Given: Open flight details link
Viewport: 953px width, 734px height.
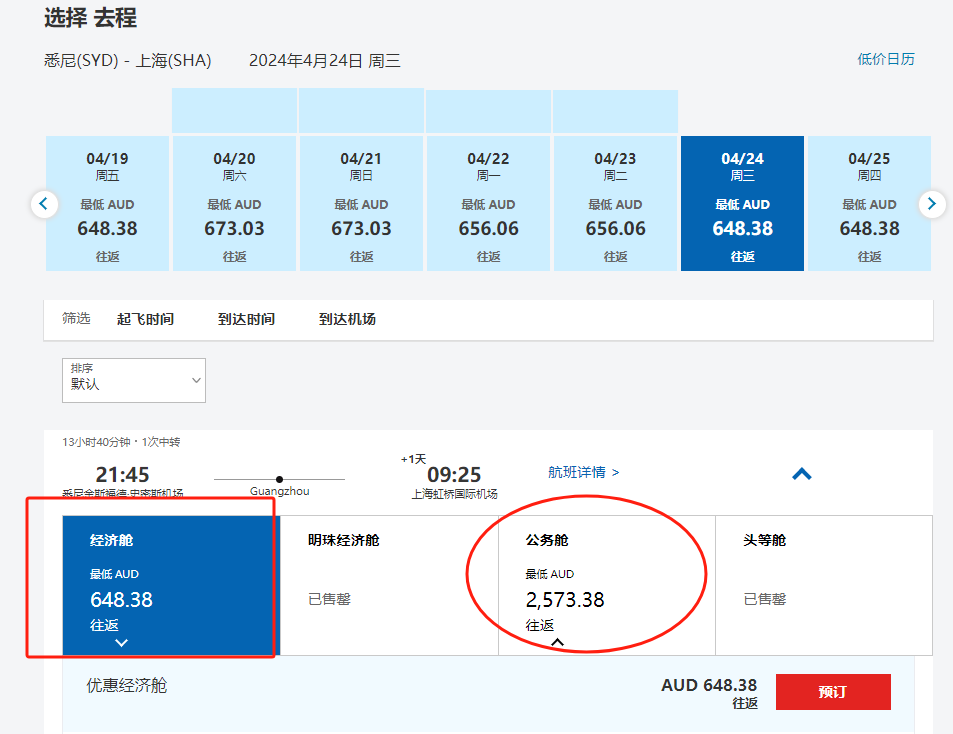Looking at the screenshot, I should point(583,472).
